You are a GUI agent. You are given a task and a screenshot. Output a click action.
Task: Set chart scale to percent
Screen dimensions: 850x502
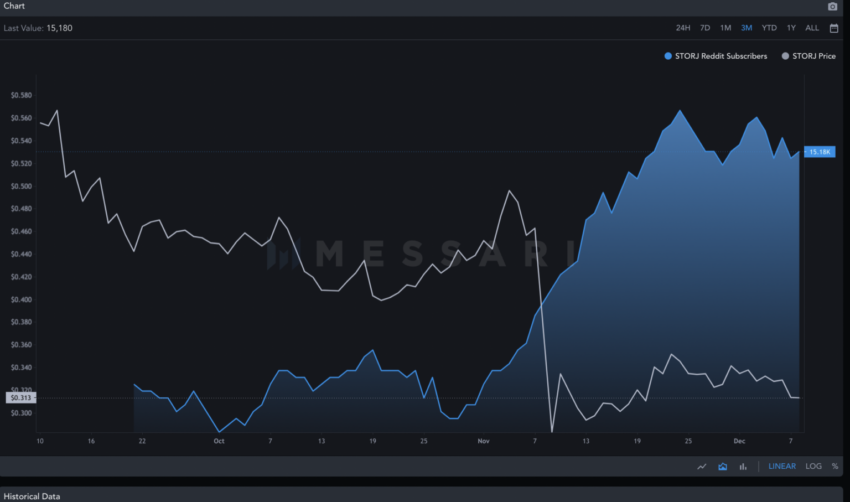835,466
